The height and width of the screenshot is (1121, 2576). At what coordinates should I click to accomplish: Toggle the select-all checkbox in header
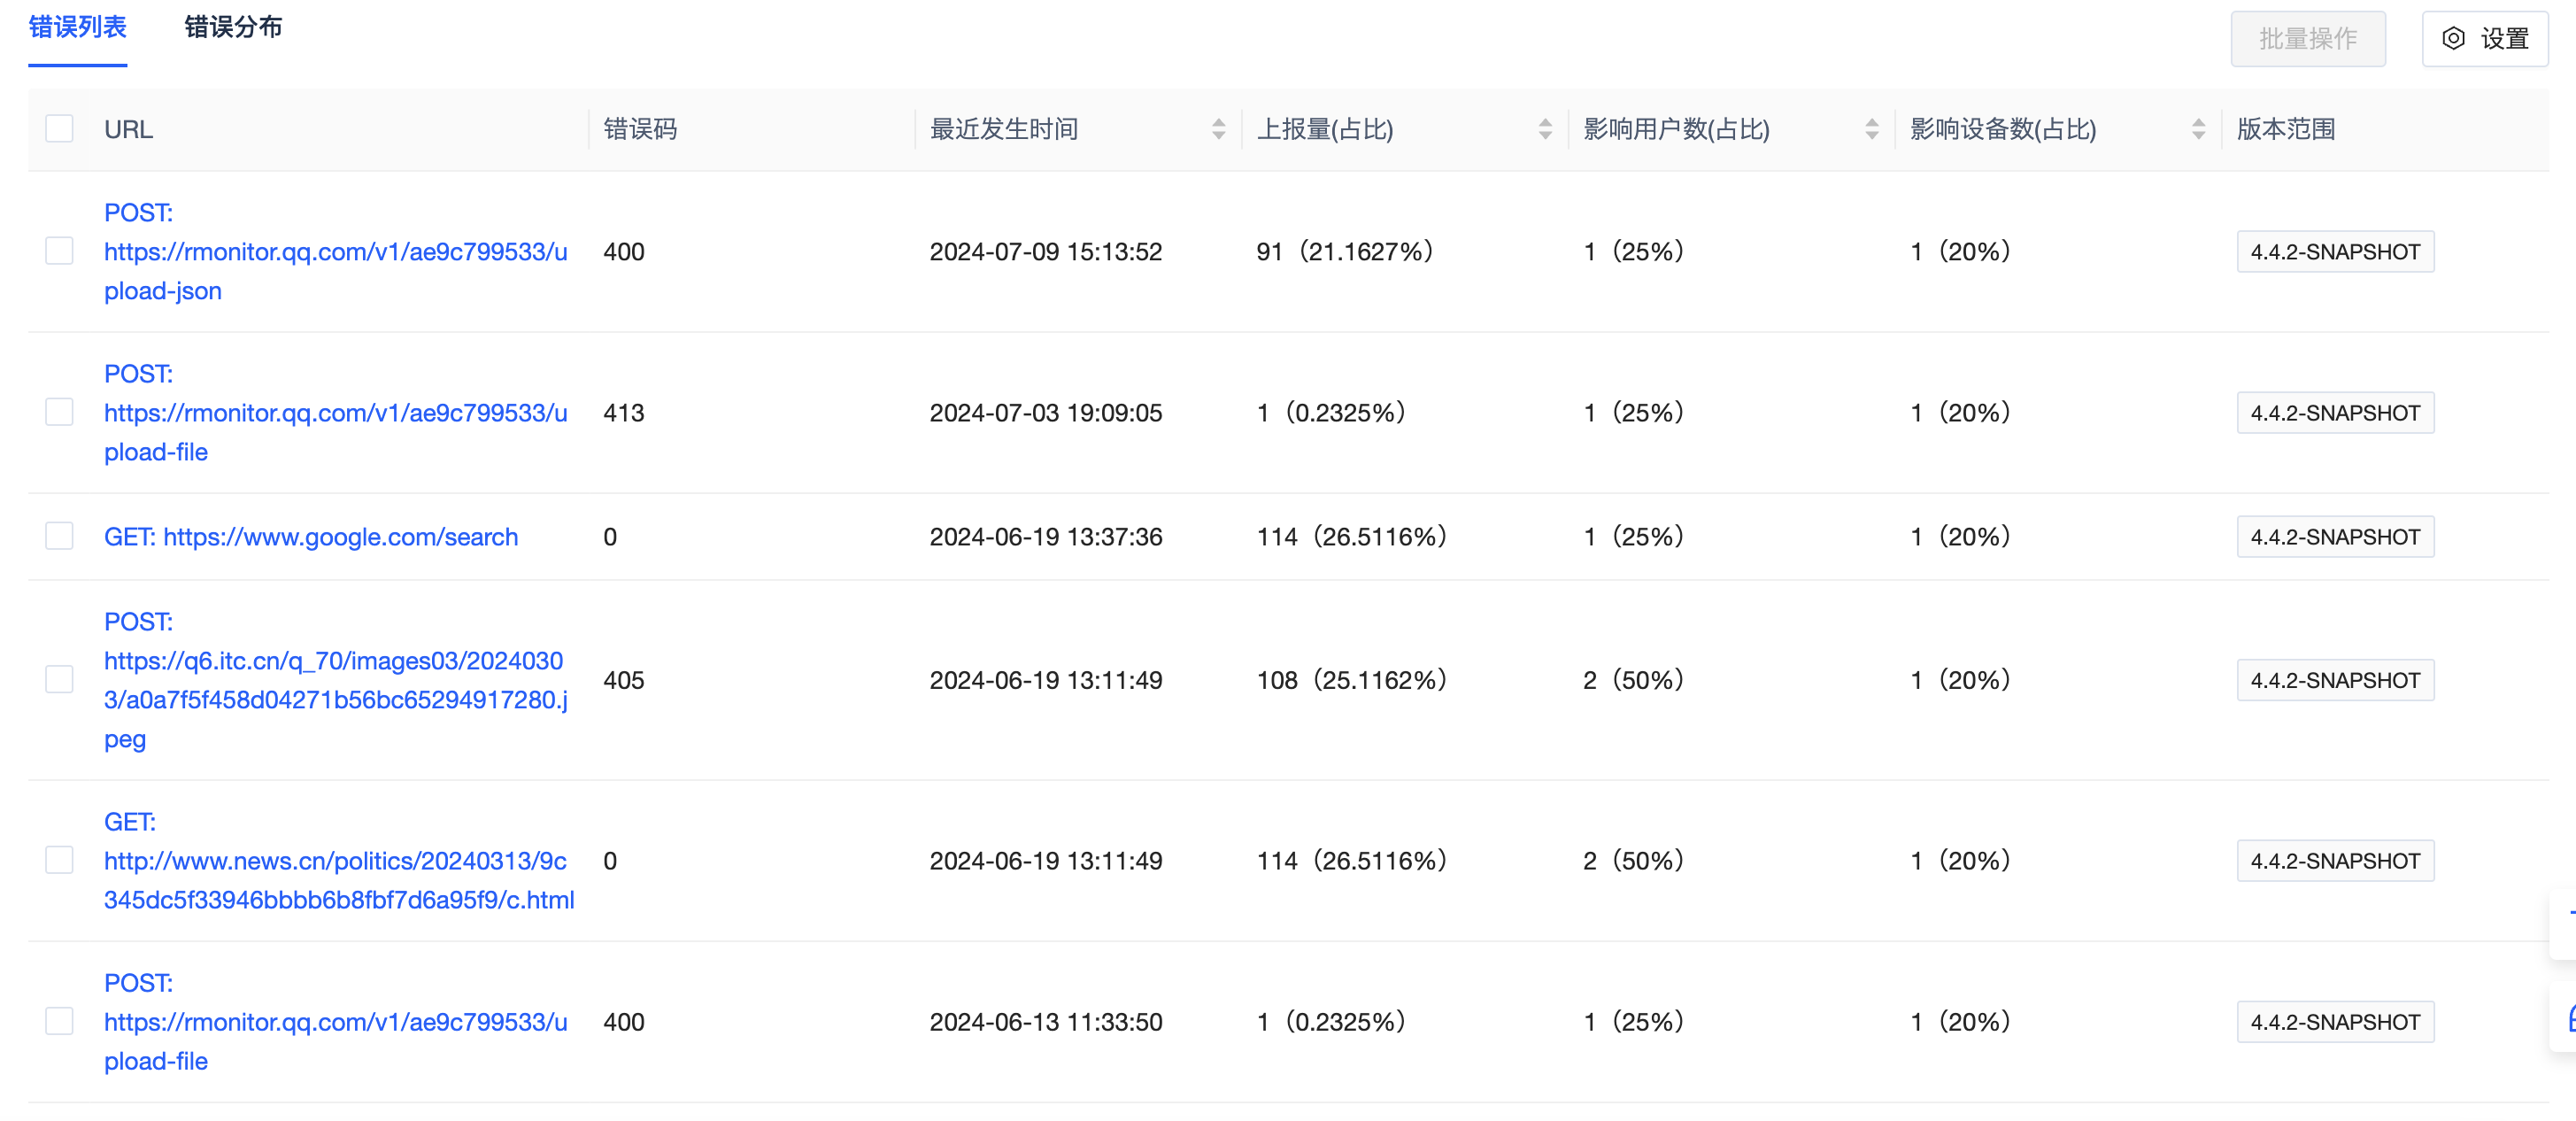[60, 129]
